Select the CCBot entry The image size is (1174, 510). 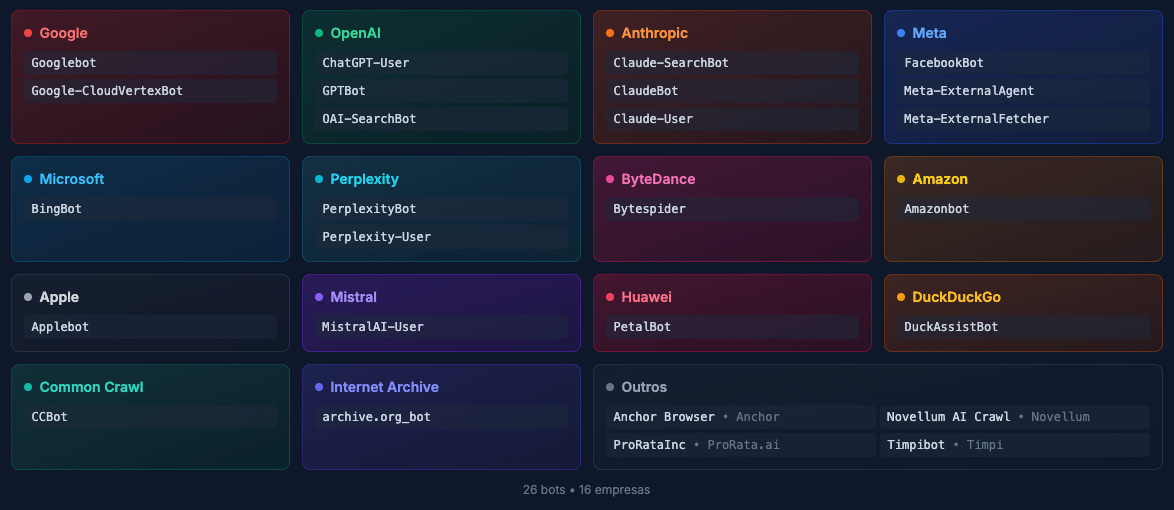(150, 416)
